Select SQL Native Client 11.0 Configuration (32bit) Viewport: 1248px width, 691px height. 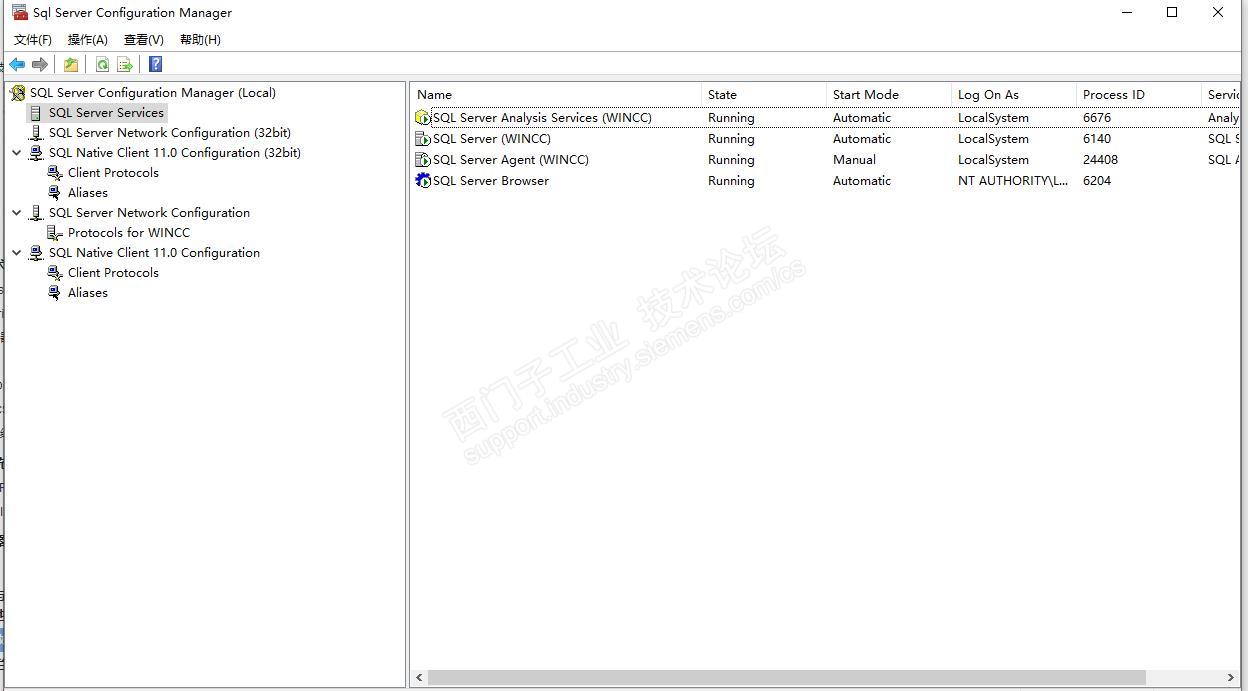[x=175, y=153]
